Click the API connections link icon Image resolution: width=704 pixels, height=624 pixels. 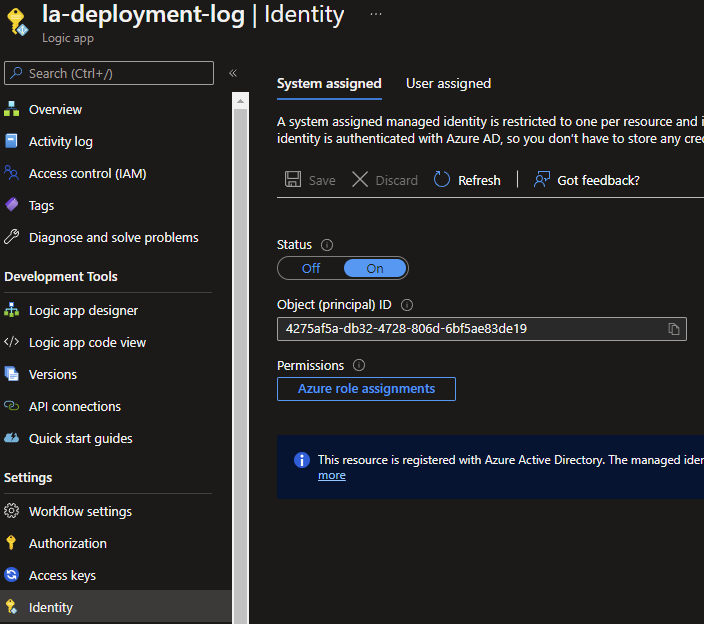[x=11, y=405]
